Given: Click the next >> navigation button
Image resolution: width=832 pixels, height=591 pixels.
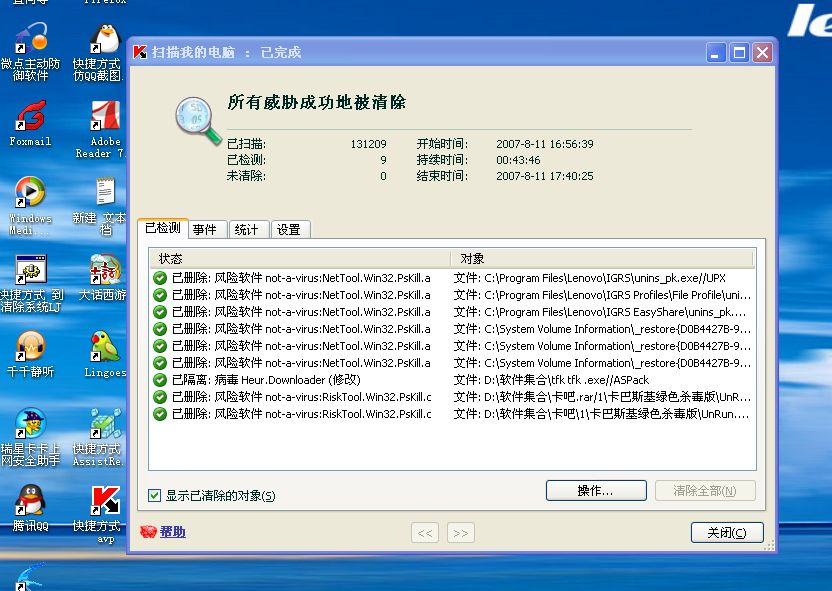Looking at the screenshot, I should pos(461,533).
